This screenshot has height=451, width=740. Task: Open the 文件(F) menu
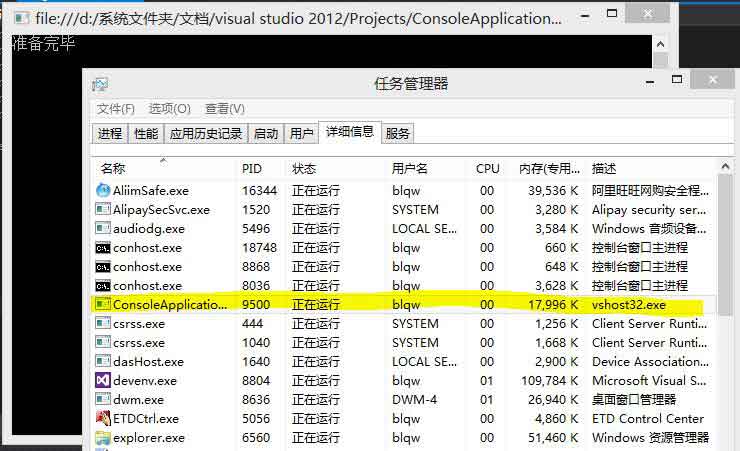tap(116, 109)
